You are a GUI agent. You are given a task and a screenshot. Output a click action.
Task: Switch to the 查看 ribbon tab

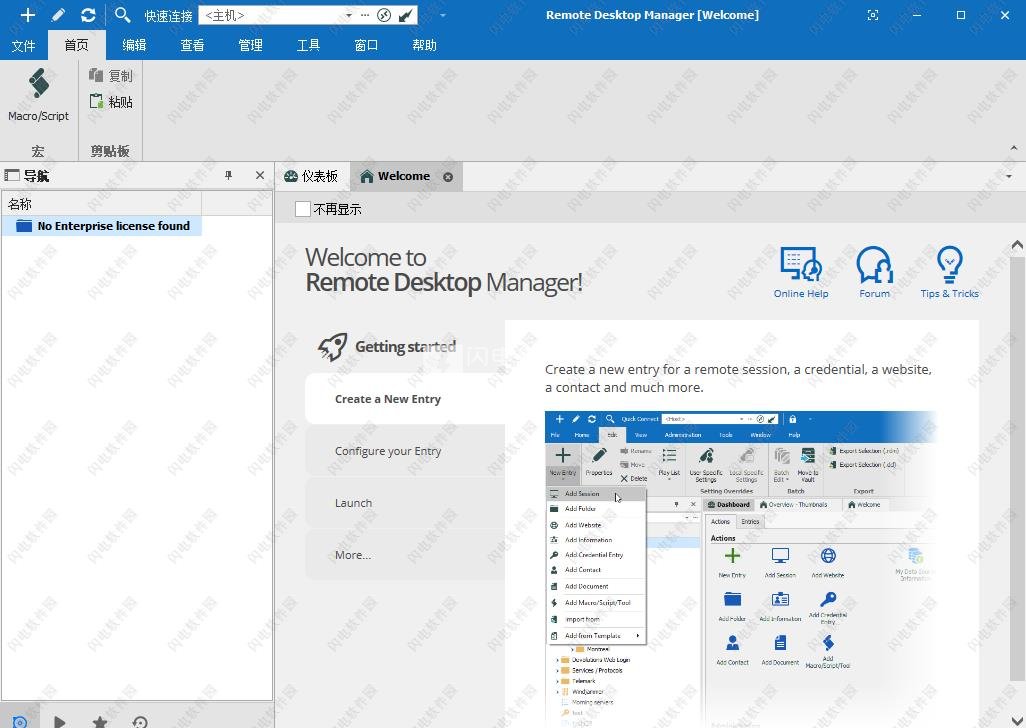pyautogui.click(x=192, y=45)
